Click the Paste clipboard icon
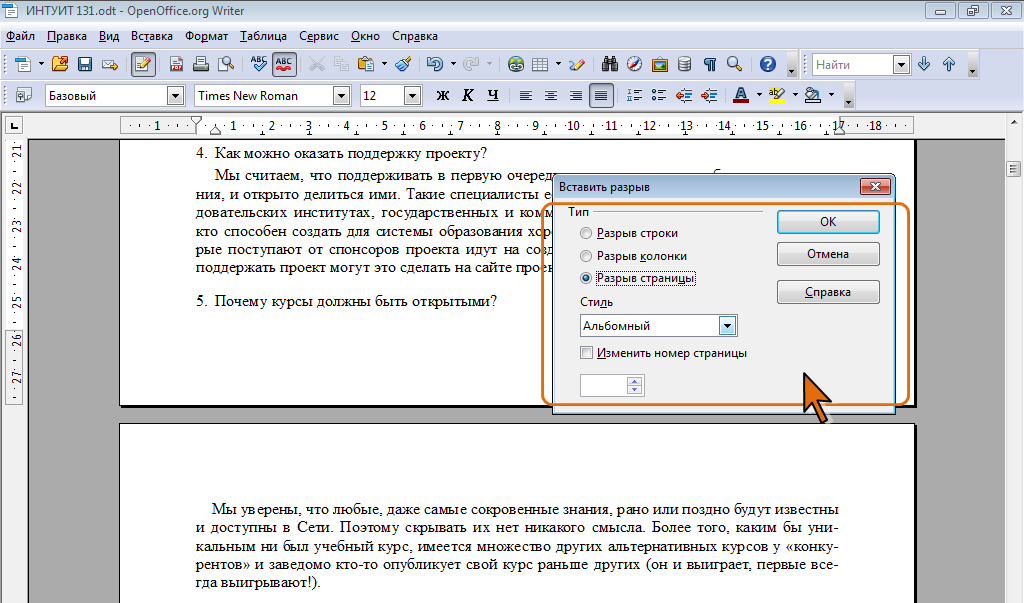Viewport: 1024px width, 603px height. (x=366, y=64)
